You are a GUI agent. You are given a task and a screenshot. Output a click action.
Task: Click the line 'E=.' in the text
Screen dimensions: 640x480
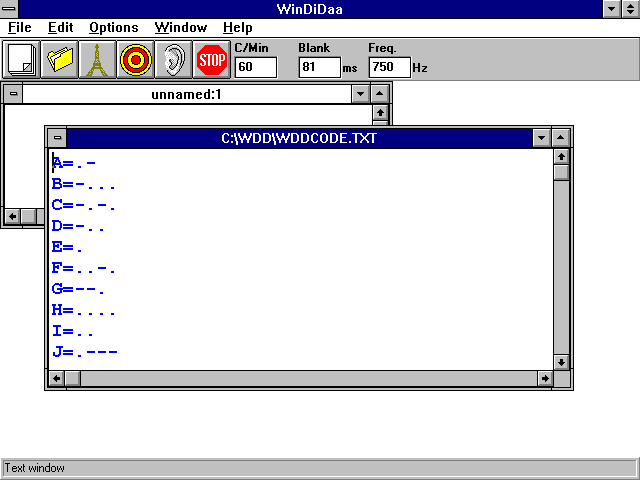(68, 247)
